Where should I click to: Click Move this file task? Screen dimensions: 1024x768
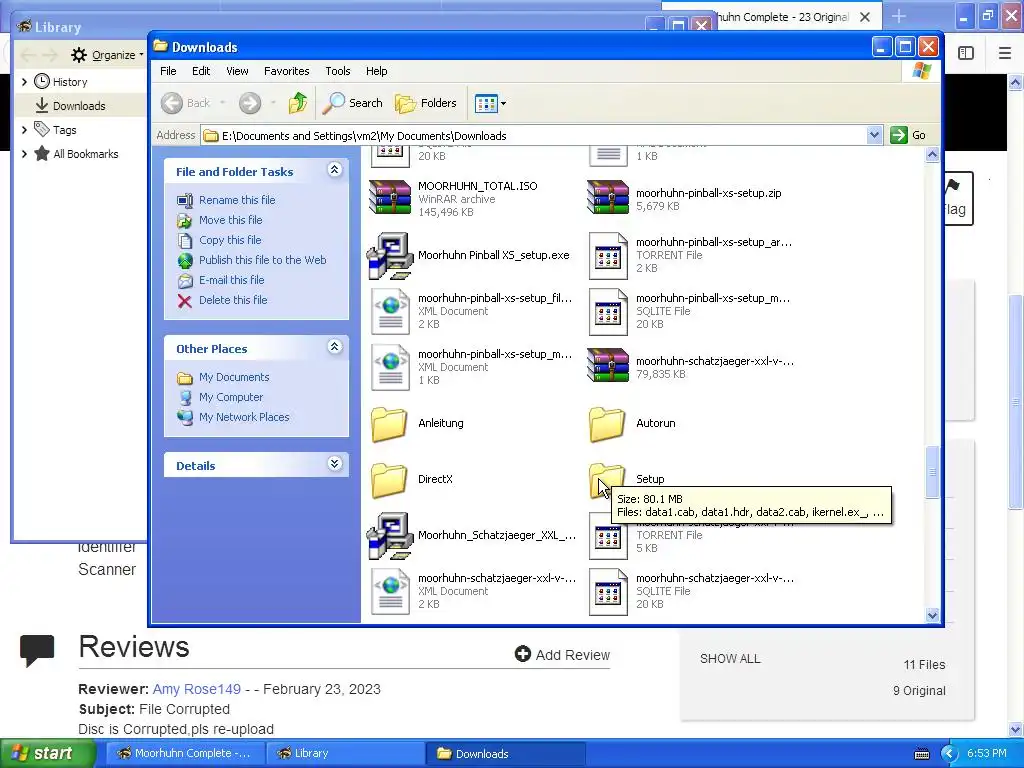(x=231, y=220)
